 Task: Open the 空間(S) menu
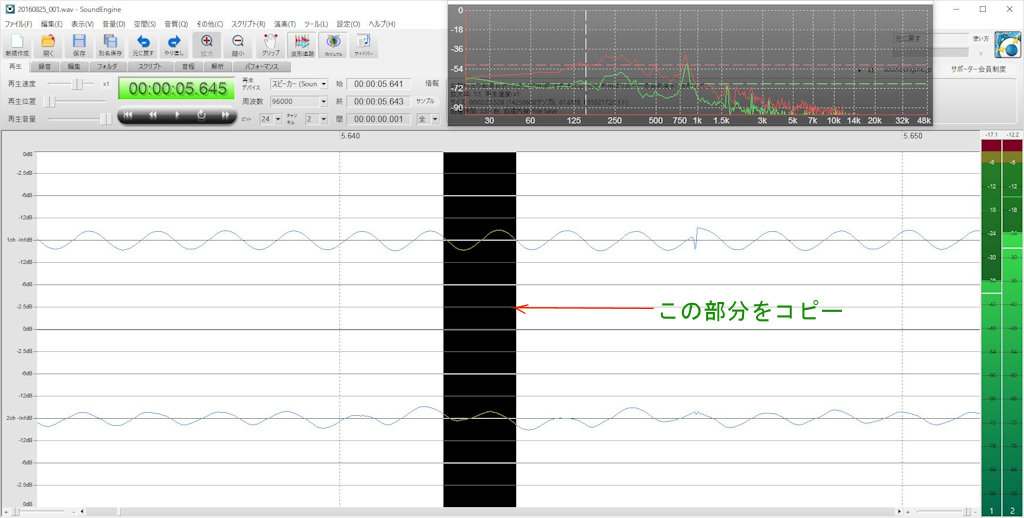coord(144,24)
